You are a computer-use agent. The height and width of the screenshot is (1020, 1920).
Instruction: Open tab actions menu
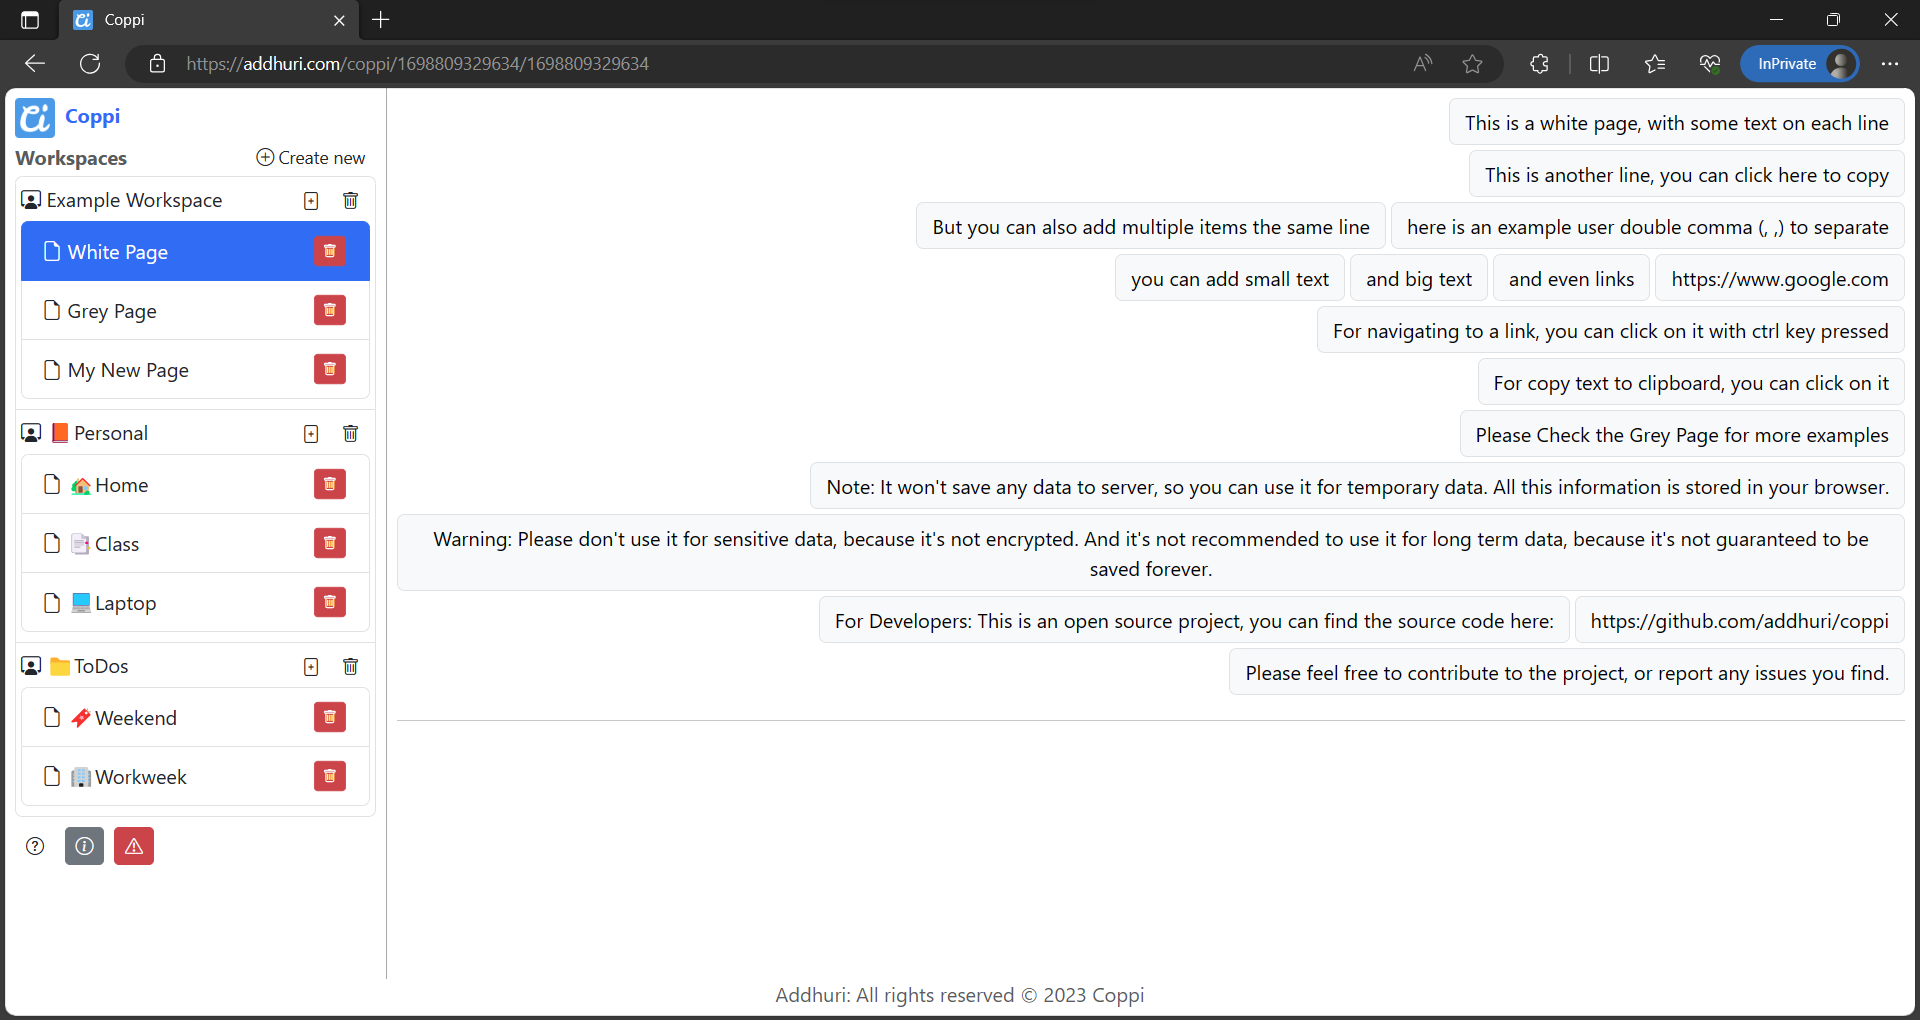pyautogui.click(x=30, y=20)
